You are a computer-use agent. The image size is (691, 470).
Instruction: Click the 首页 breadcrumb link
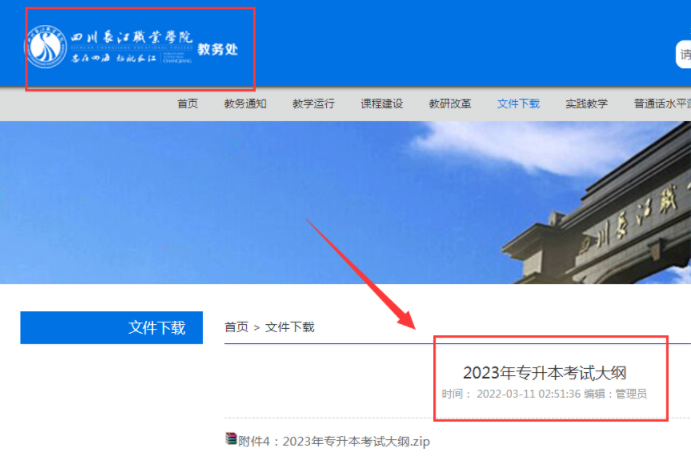click(x=236, y=327)
